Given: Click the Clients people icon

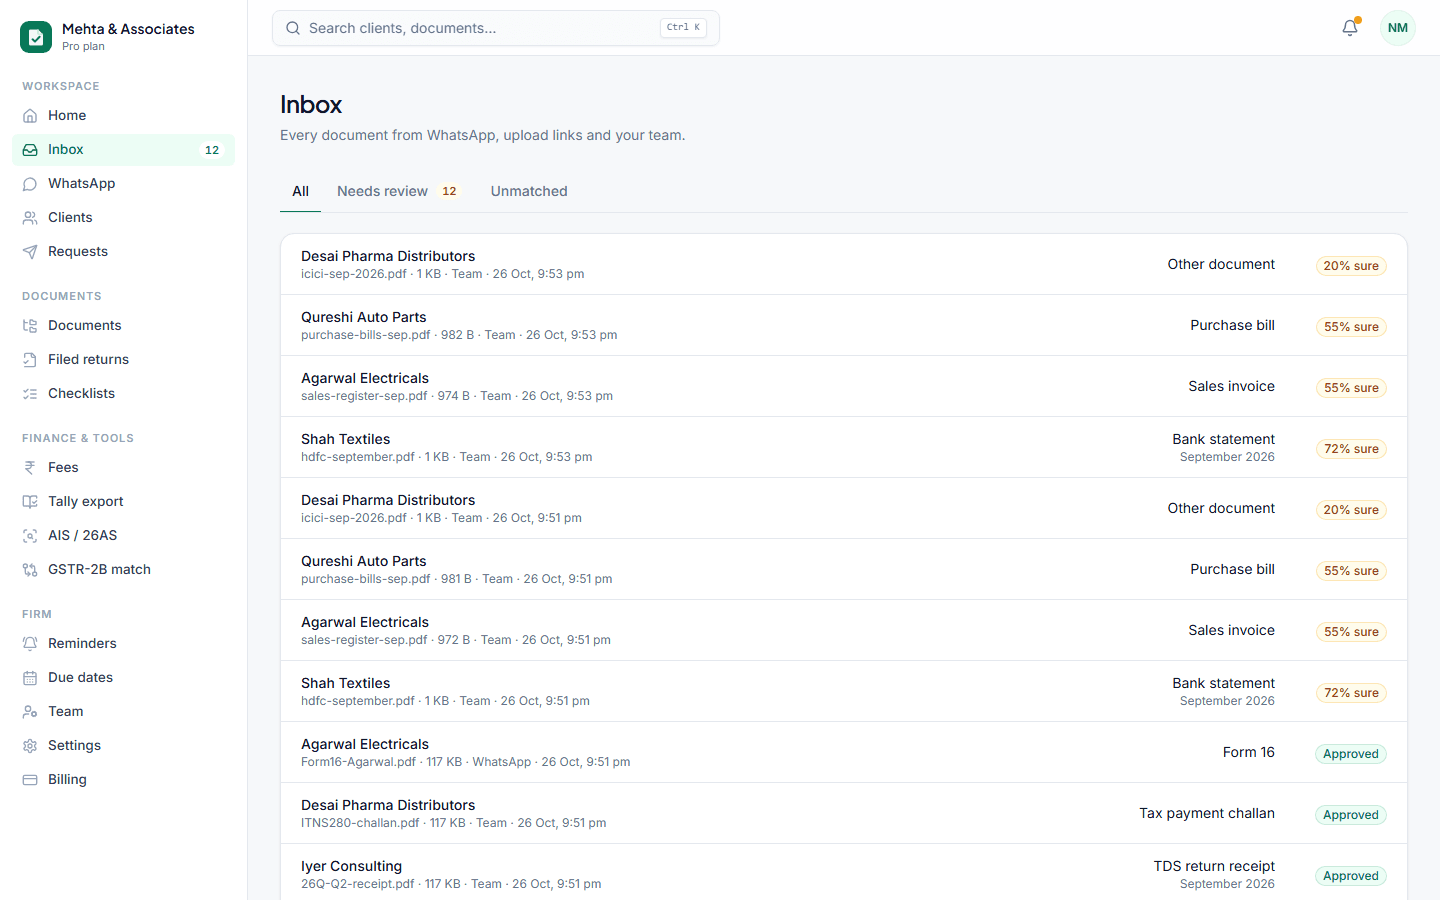Looking at the screenshot, I should pos(30,217).
